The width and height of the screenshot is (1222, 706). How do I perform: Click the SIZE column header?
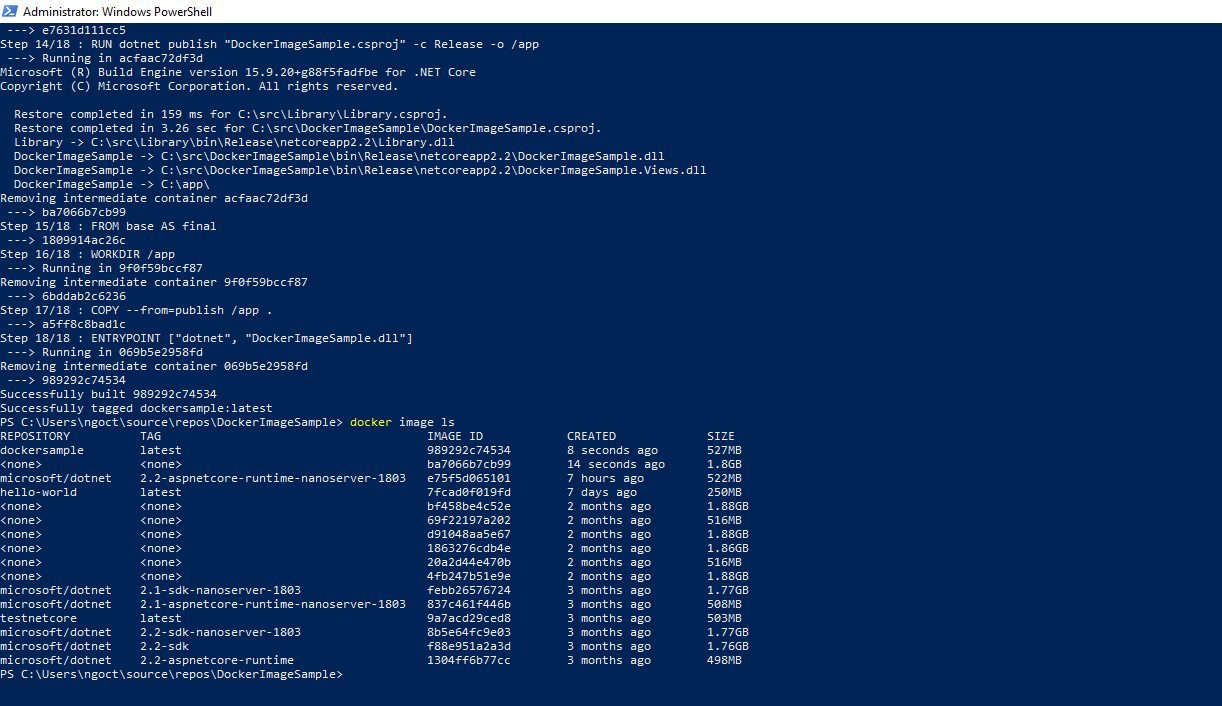click(720, 436)
